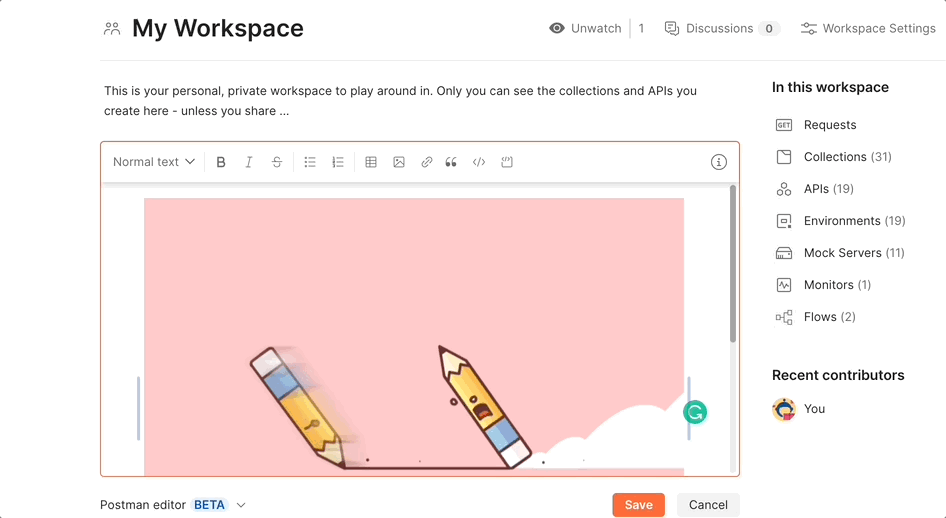The width and height of the screenshot is (946, 518).
Task: Open Discussions link
Action: click(x=722, y=28)
